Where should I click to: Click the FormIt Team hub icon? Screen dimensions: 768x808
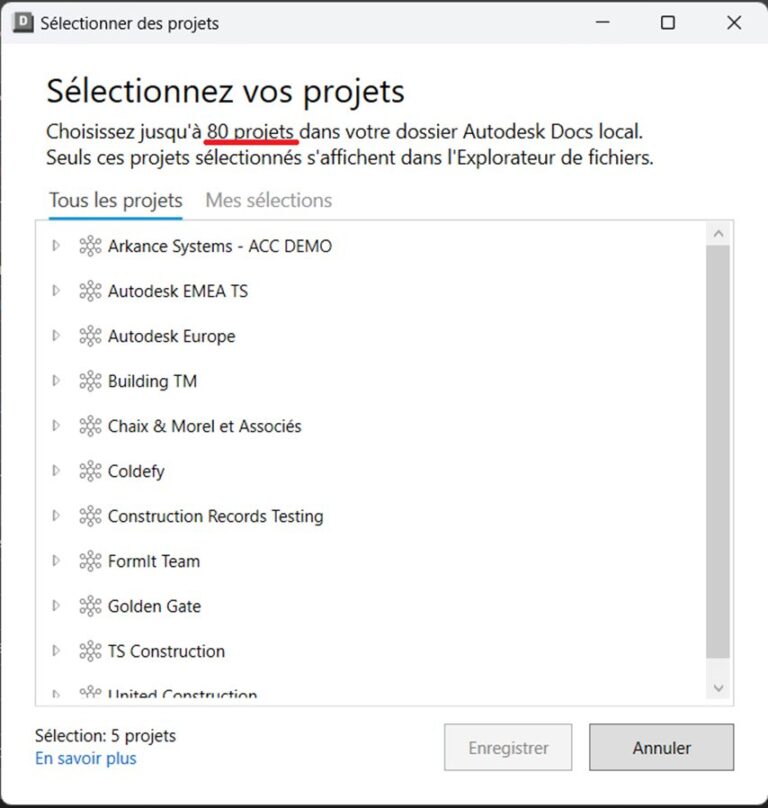(90, 561)
